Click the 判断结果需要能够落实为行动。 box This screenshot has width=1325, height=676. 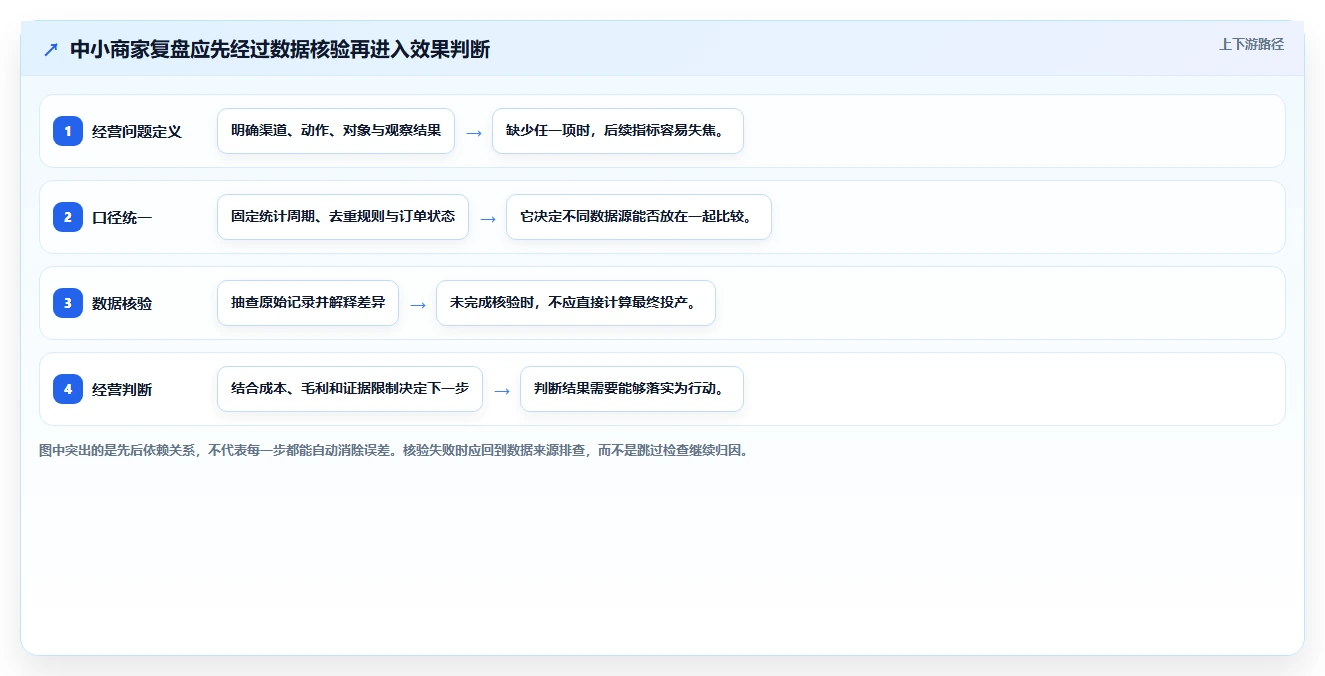tap(632, 389)
